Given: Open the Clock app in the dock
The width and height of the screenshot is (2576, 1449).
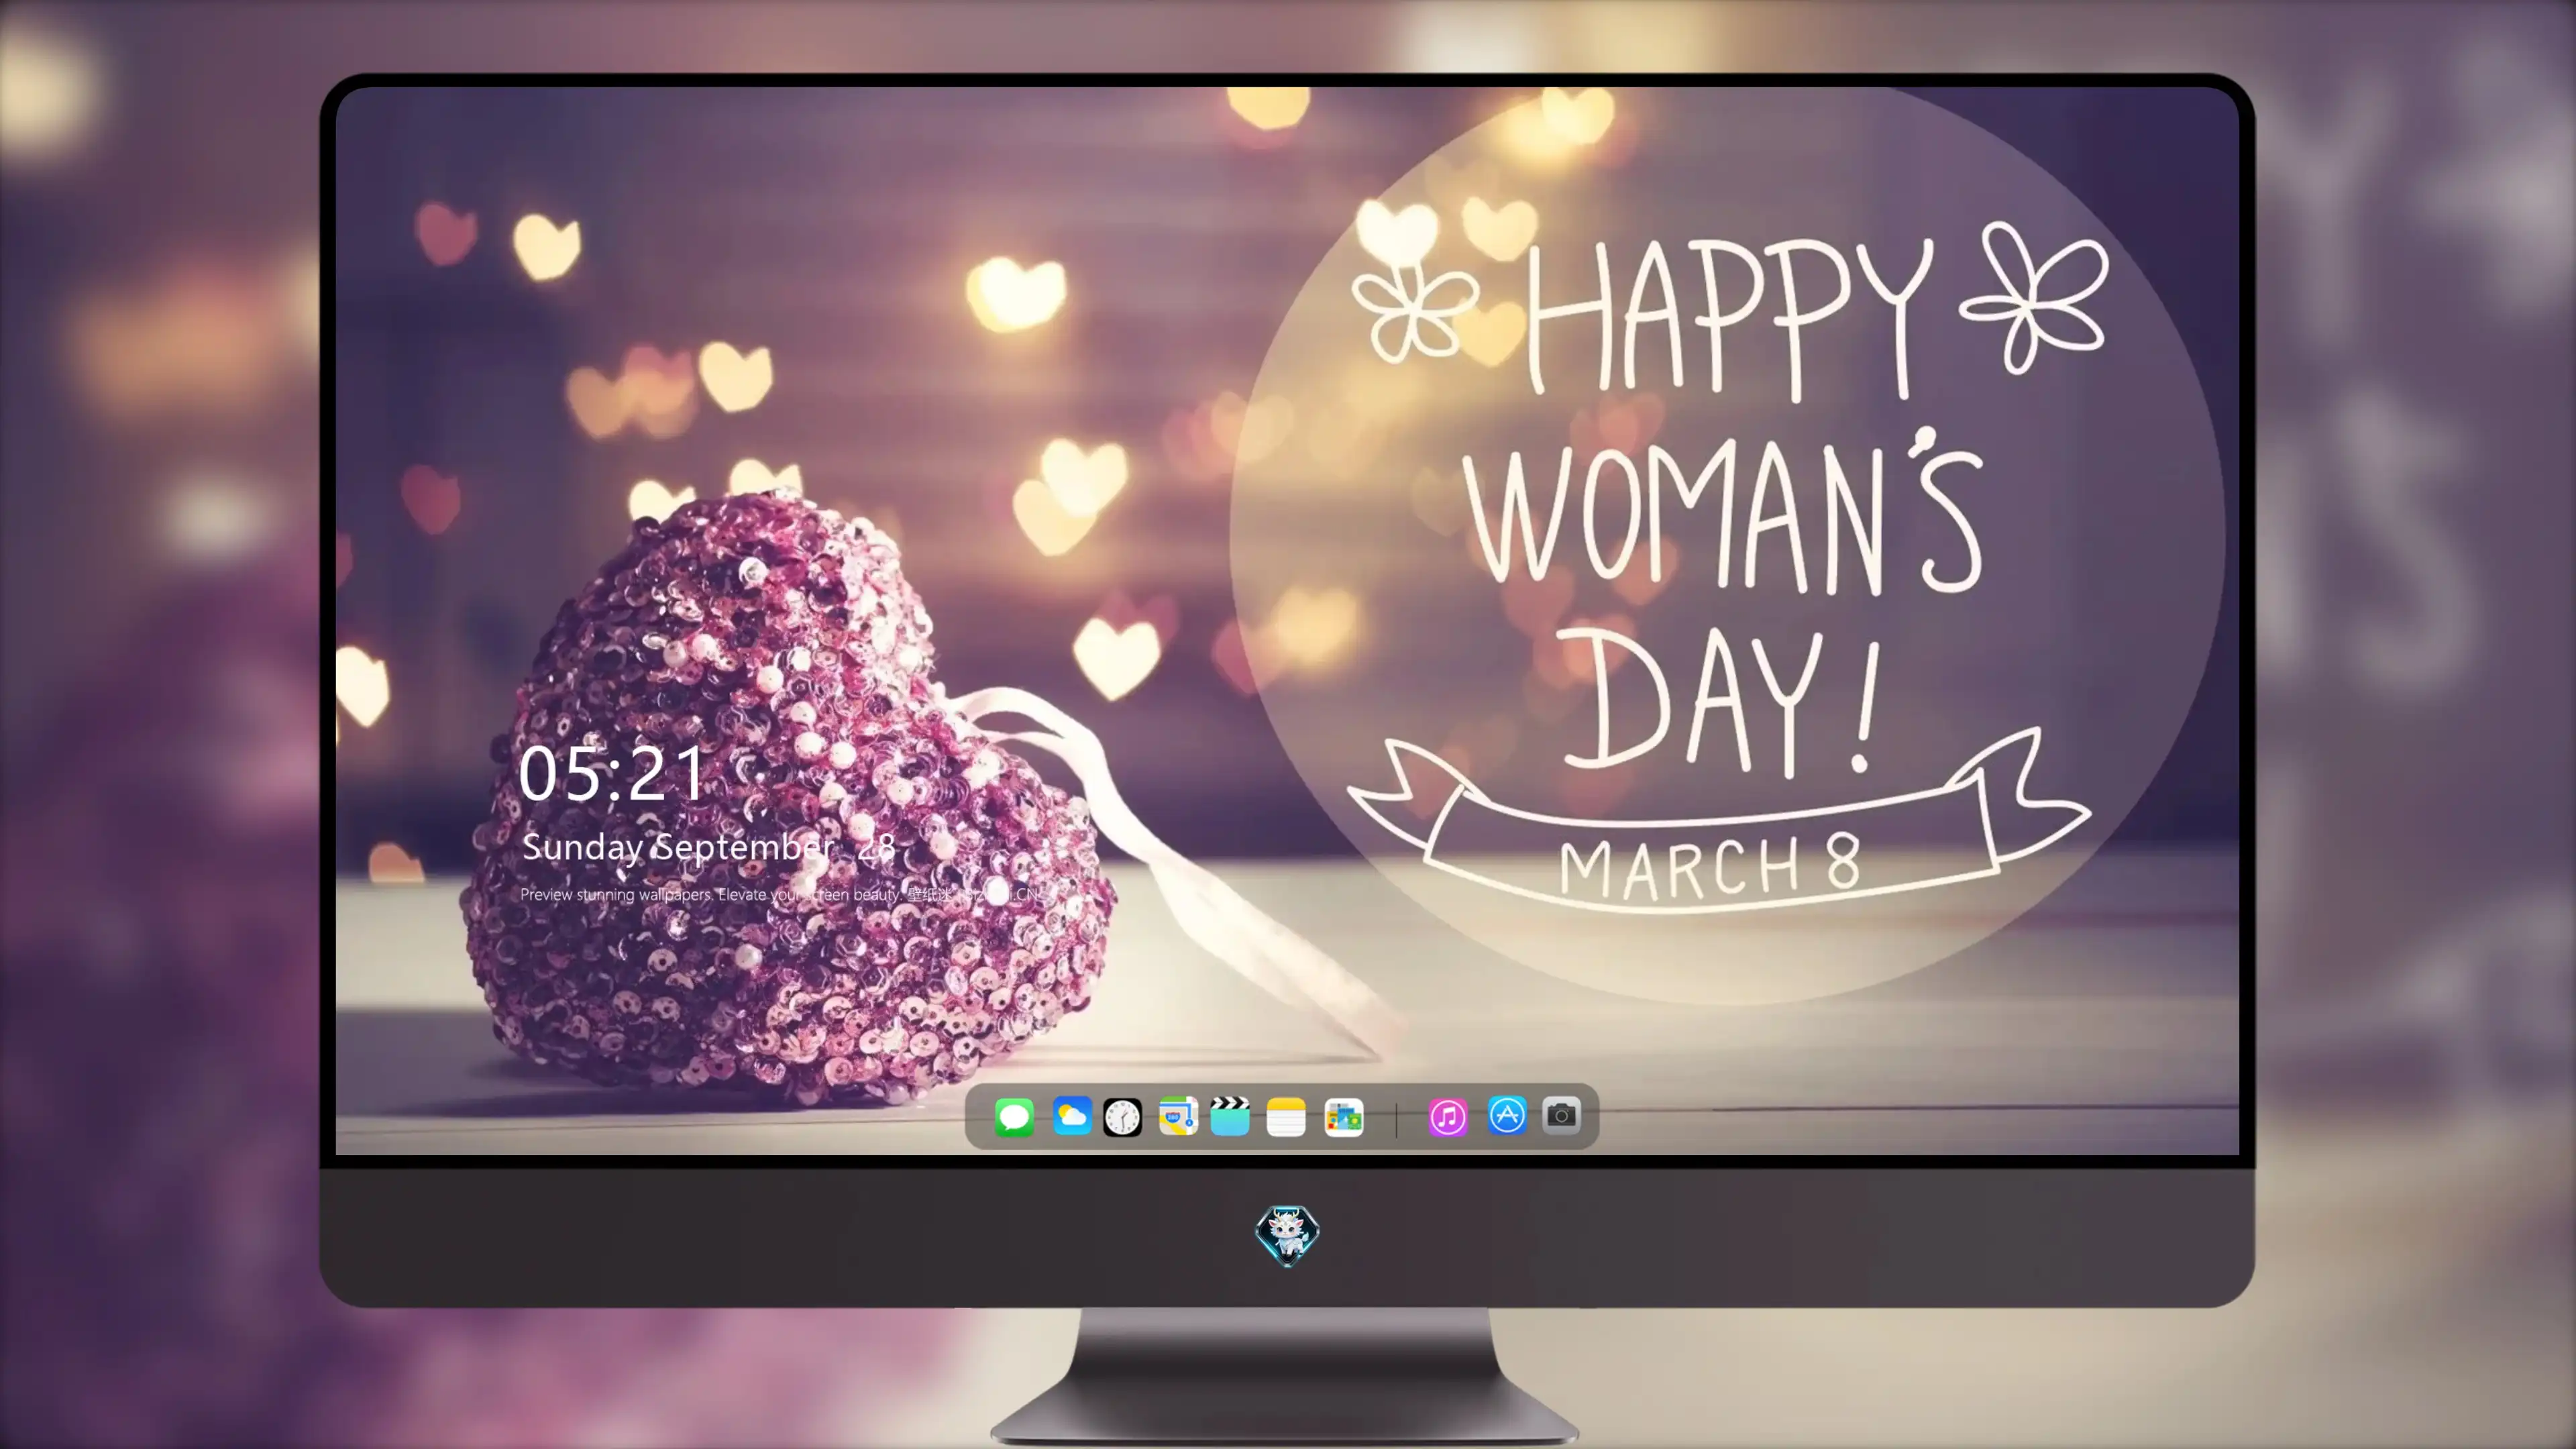Looking at the screenshot, I should coord(1122,1117).
